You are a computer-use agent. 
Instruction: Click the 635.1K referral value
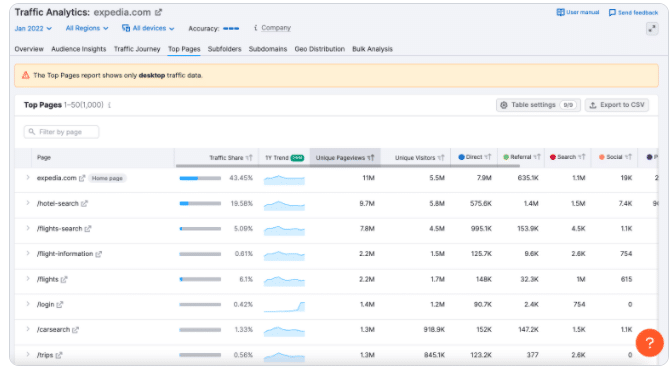[528, 178]
